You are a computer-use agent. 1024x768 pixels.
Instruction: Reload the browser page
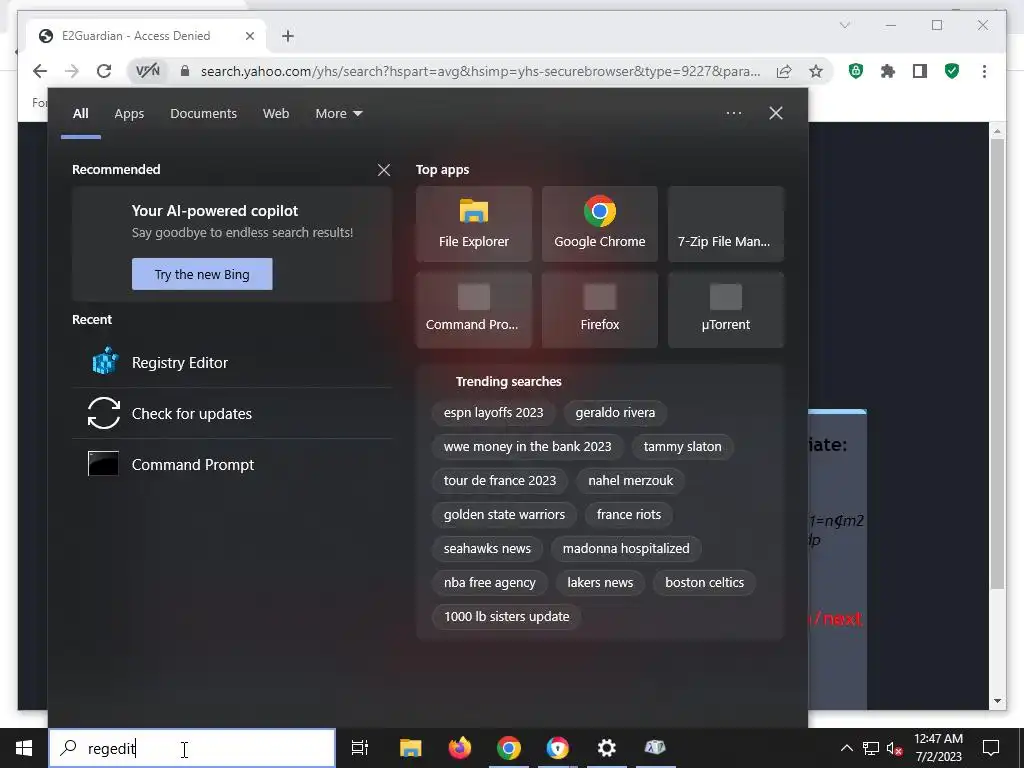tap(104, 71)
